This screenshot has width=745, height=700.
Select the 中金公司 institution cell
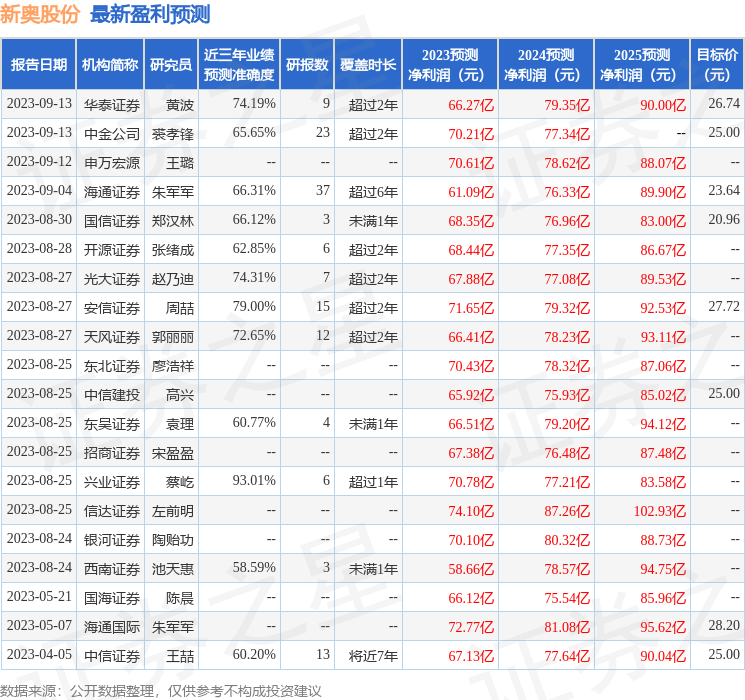(112, 134)
